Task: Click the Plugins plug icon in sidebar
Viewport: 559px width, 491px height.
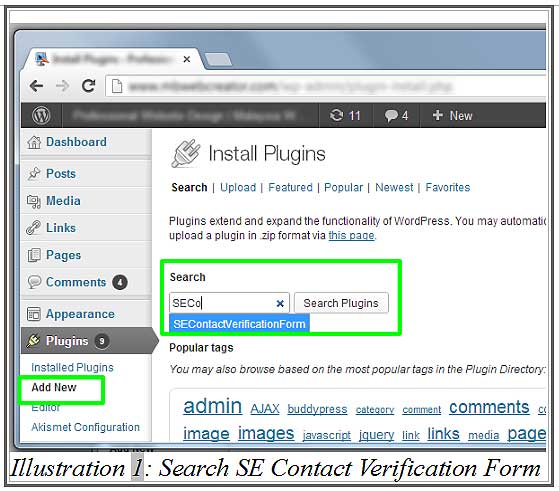Action: (33, 341)
